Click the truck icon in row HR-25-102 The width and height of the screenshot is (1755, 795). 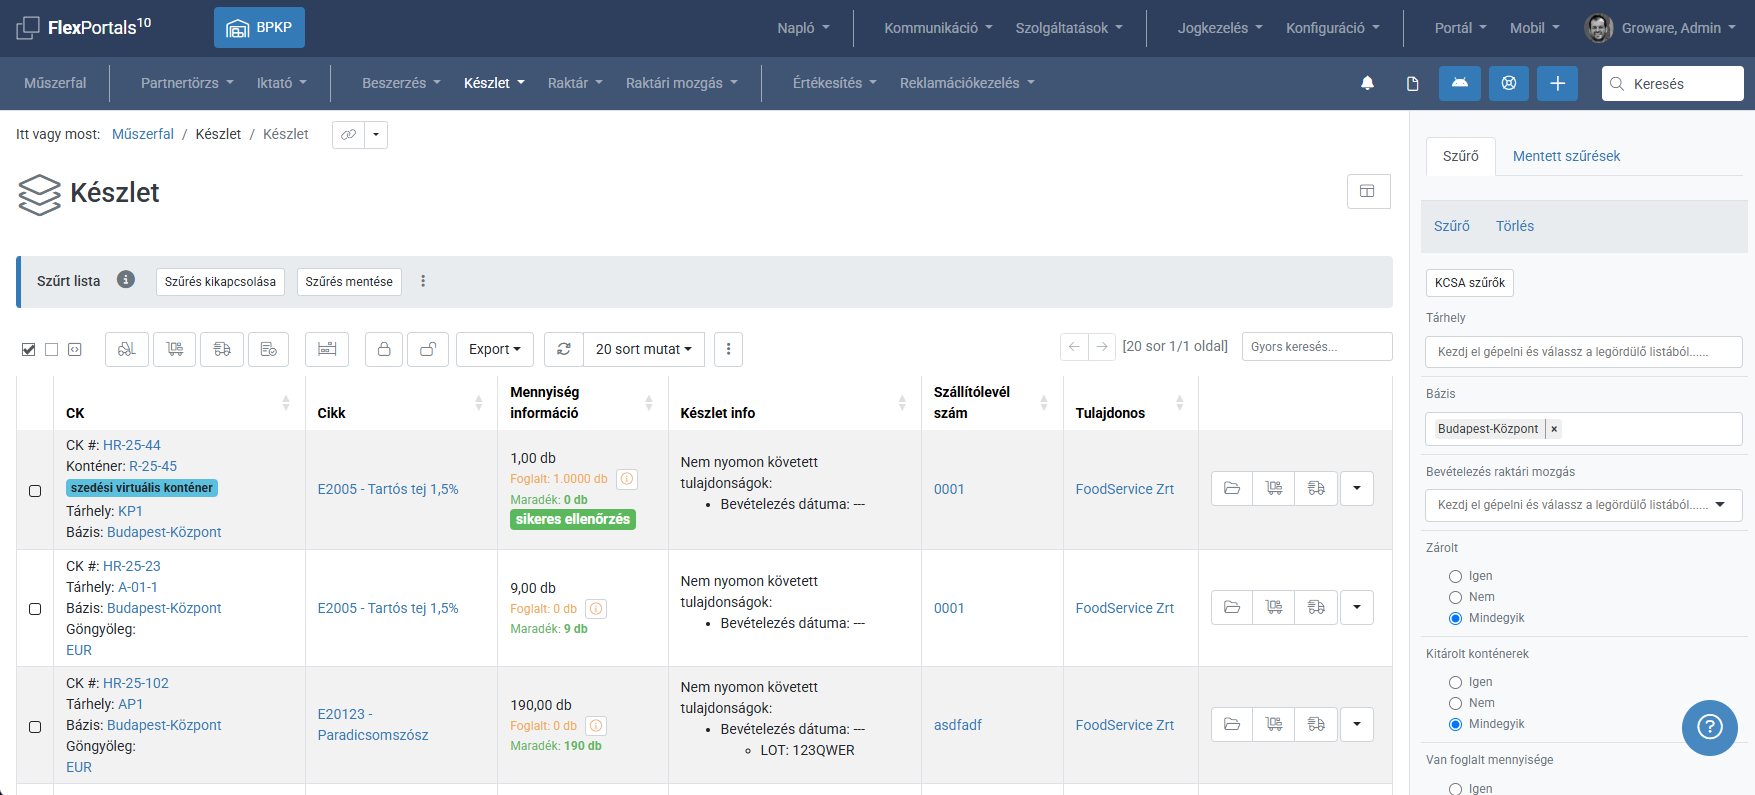(x=1316, y=724)
